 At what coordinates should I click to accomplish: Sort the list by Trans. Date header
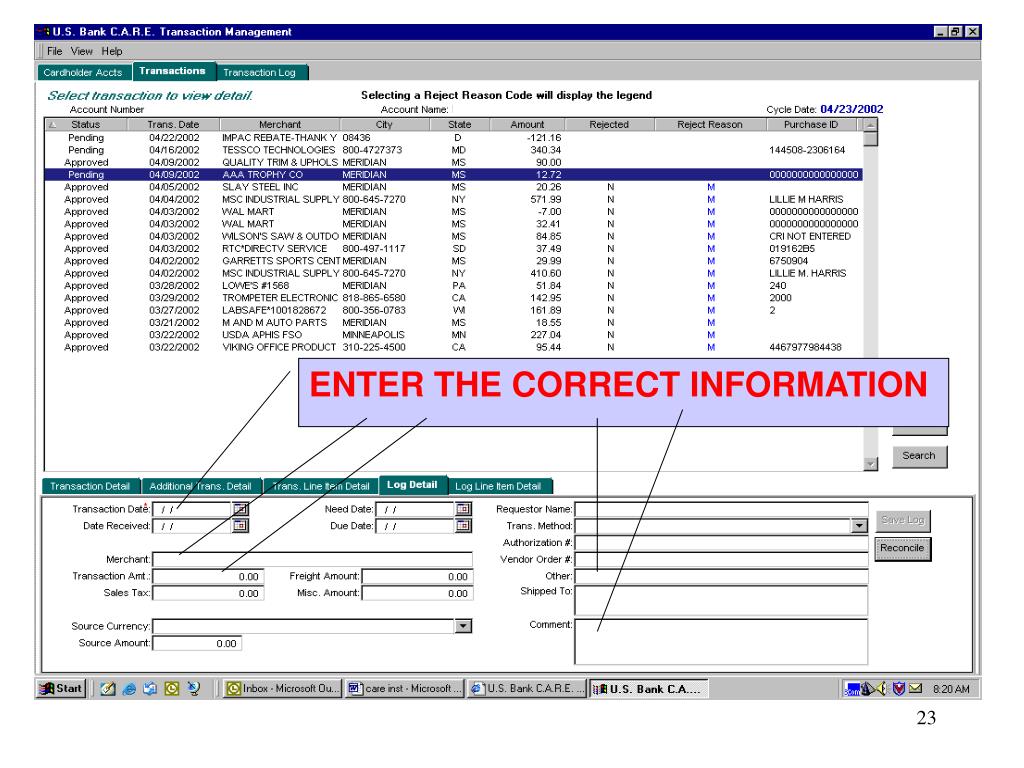(174, 125)
